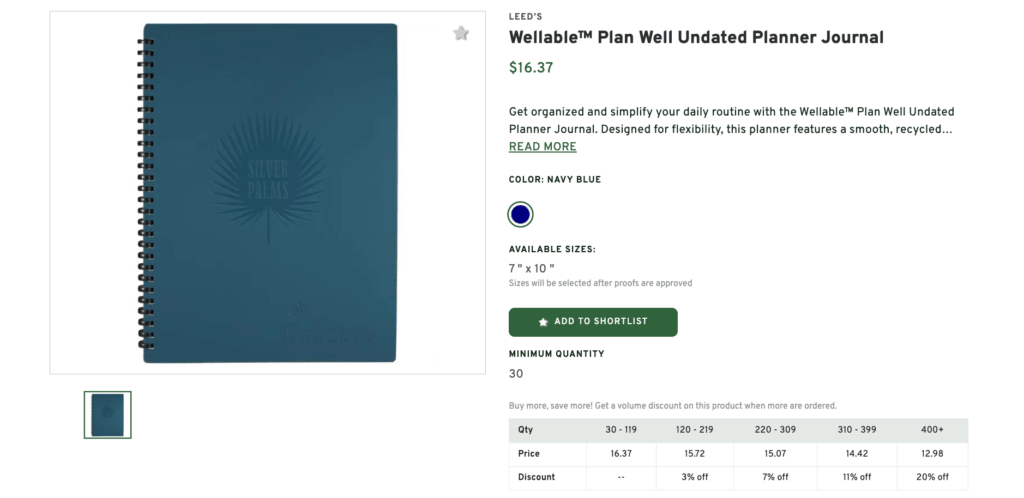Expand description with READ MORE link
The image size is (1024, 498).
[542, 147]
